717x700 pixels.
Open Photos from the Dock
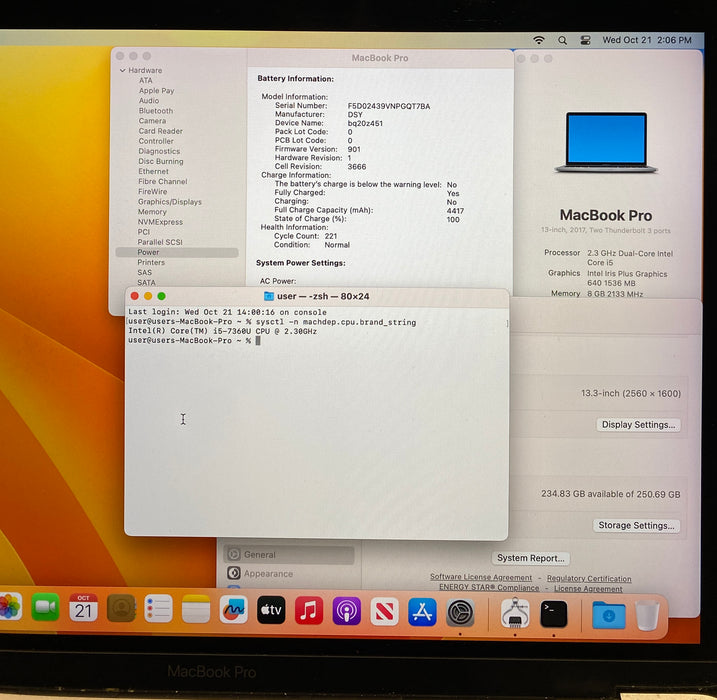(9, 607)
